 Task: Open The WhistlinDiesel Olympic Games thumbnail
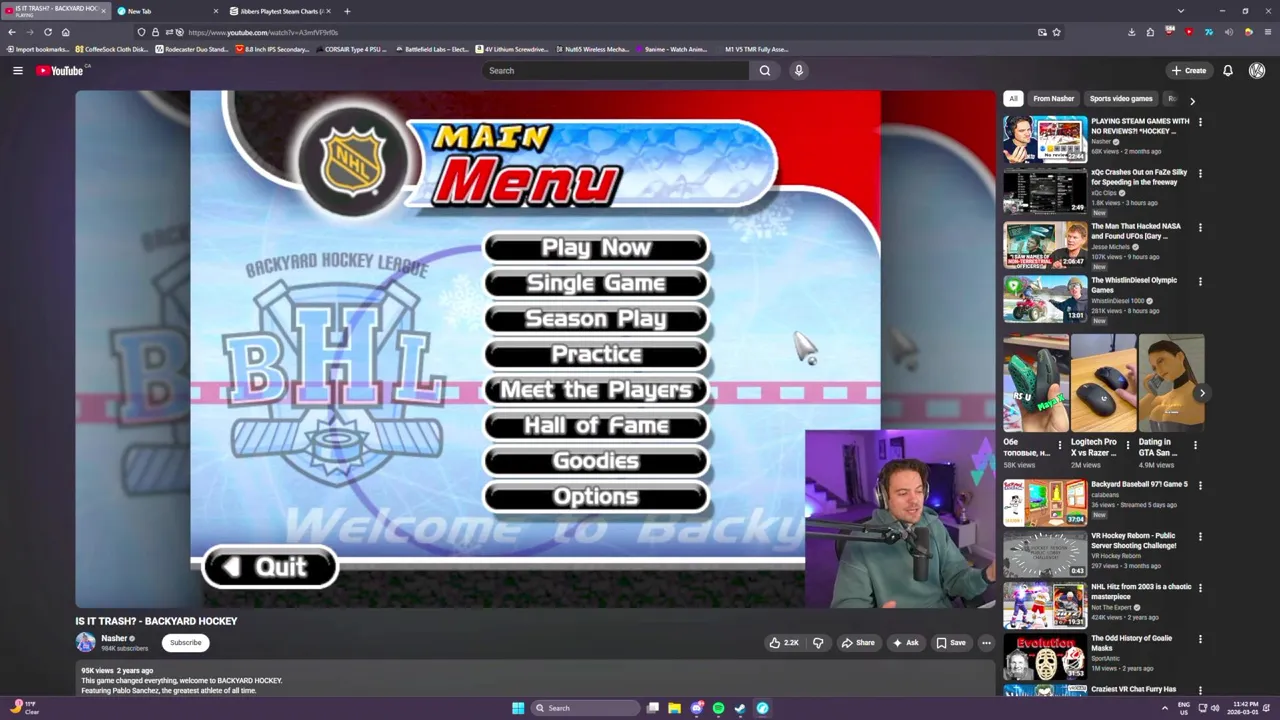pyautogui.click(x=1045, y=299)
